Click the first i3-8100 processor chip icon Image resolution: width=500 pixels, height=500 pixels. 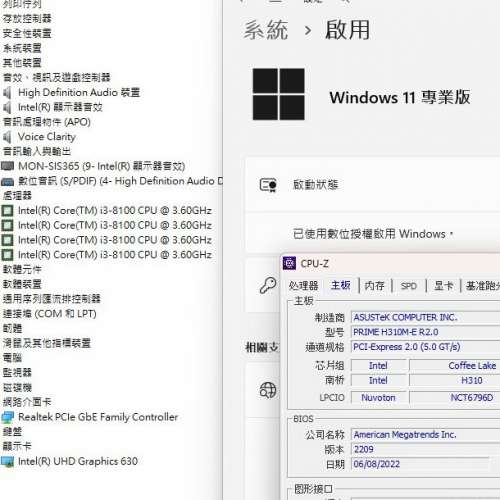8,211
